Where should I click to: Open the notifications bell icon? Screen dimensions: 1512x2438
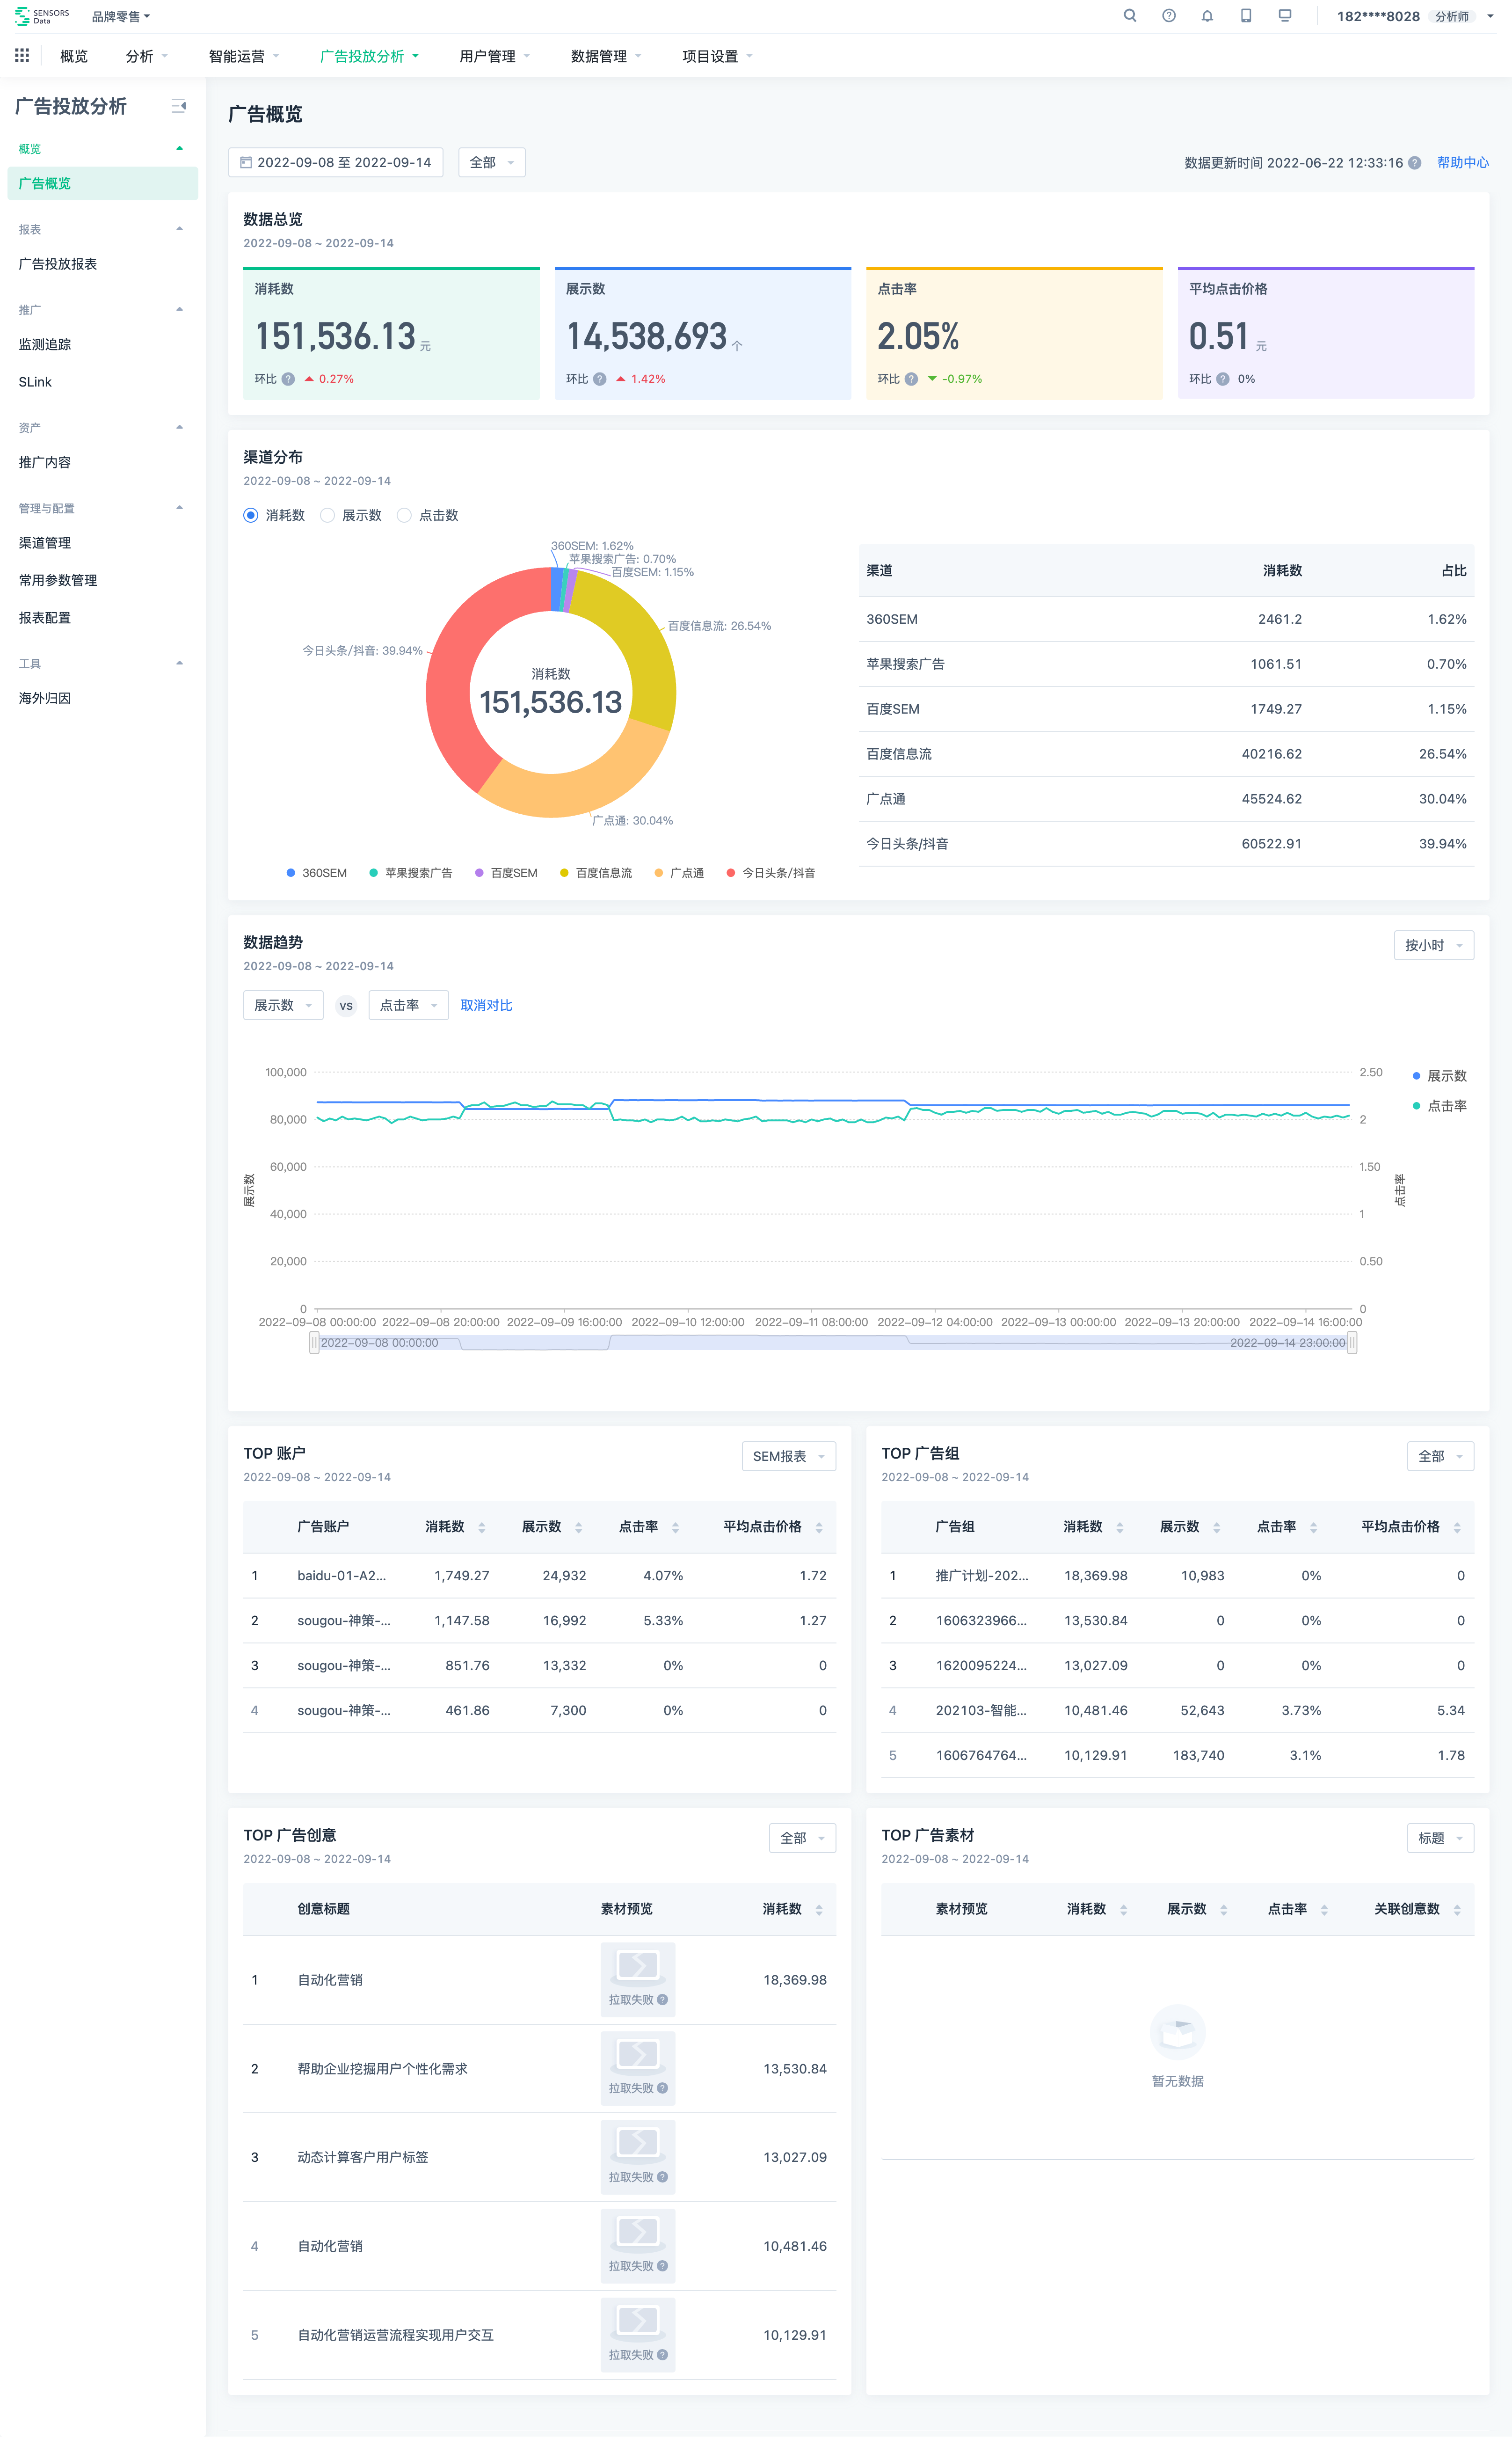[x=1207, y=16]
